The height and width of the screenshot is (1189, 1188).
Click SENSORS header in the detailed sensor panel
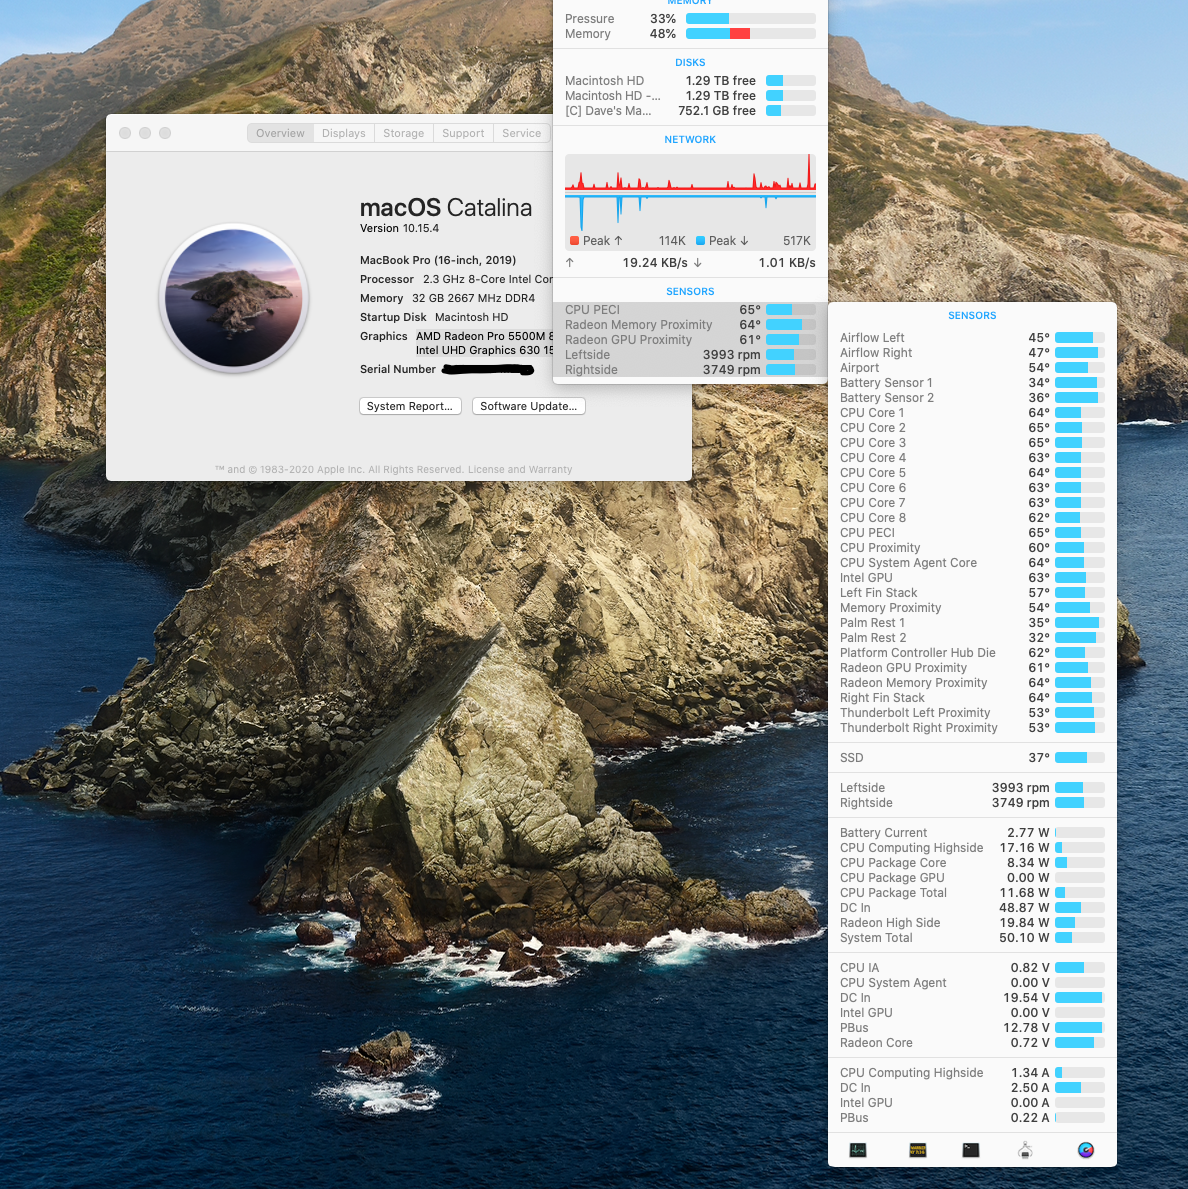(x=972, y=315)
